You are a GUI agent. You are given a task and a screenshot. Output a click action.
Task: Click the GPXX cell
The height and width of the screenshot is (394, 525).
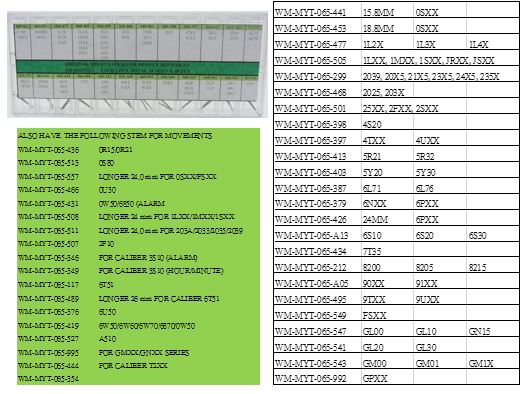(x=387, y=377)
